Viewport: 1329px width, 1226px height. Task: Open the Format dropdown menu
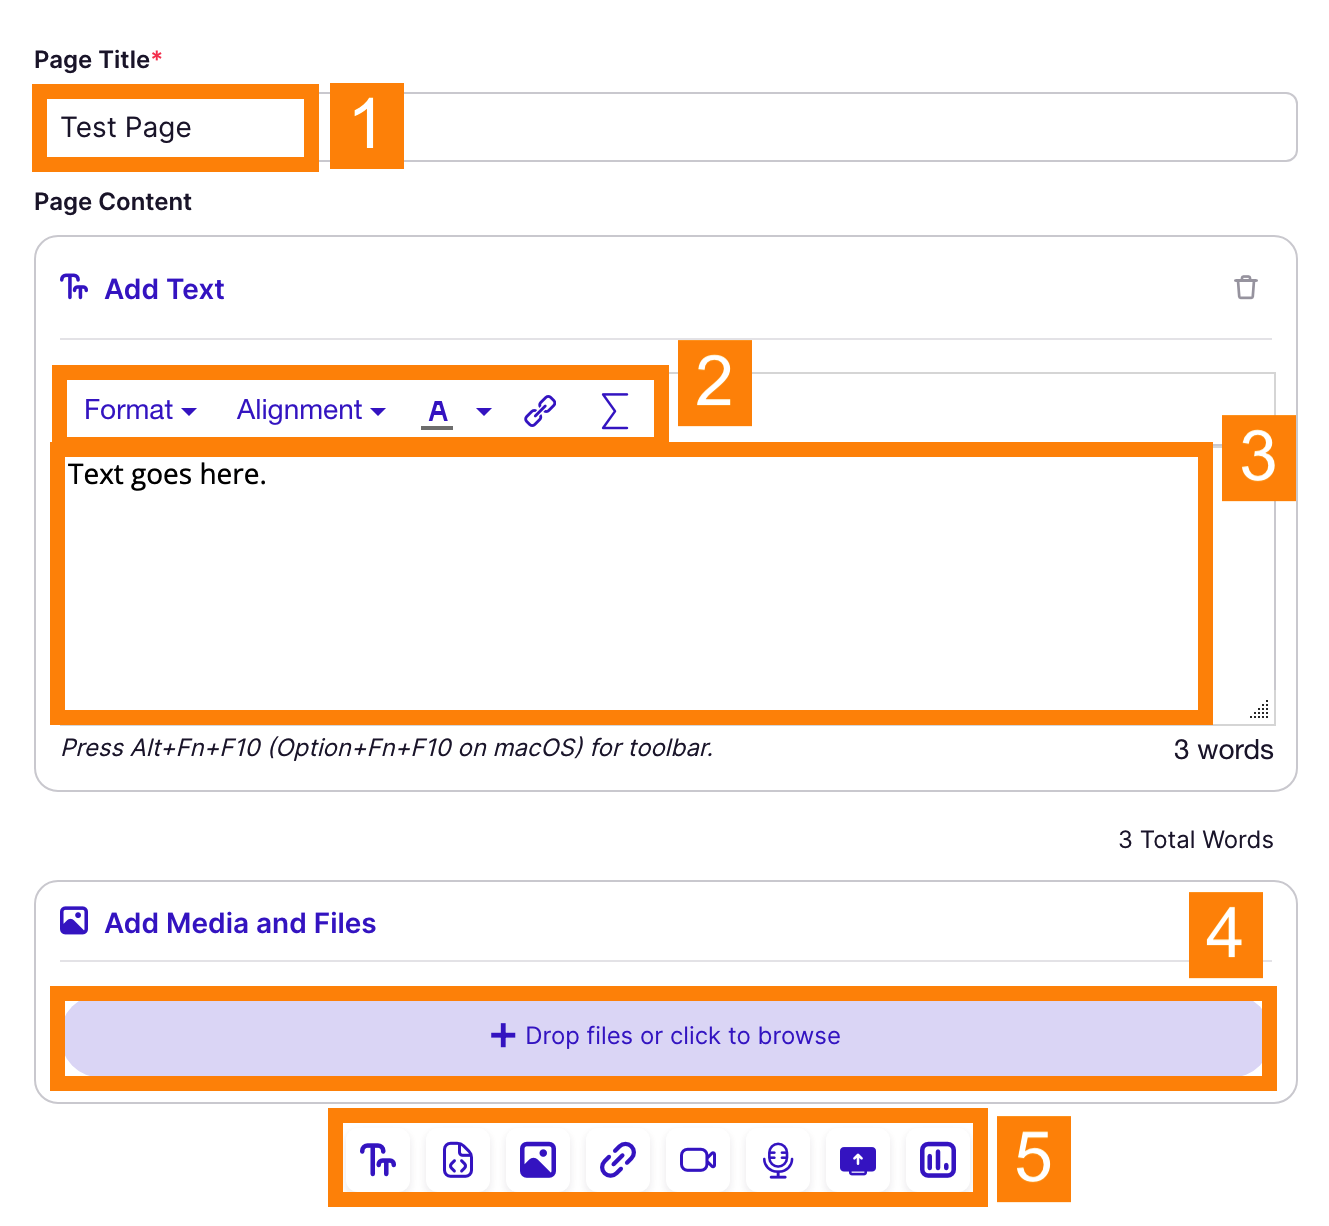(x=140, y=410)
